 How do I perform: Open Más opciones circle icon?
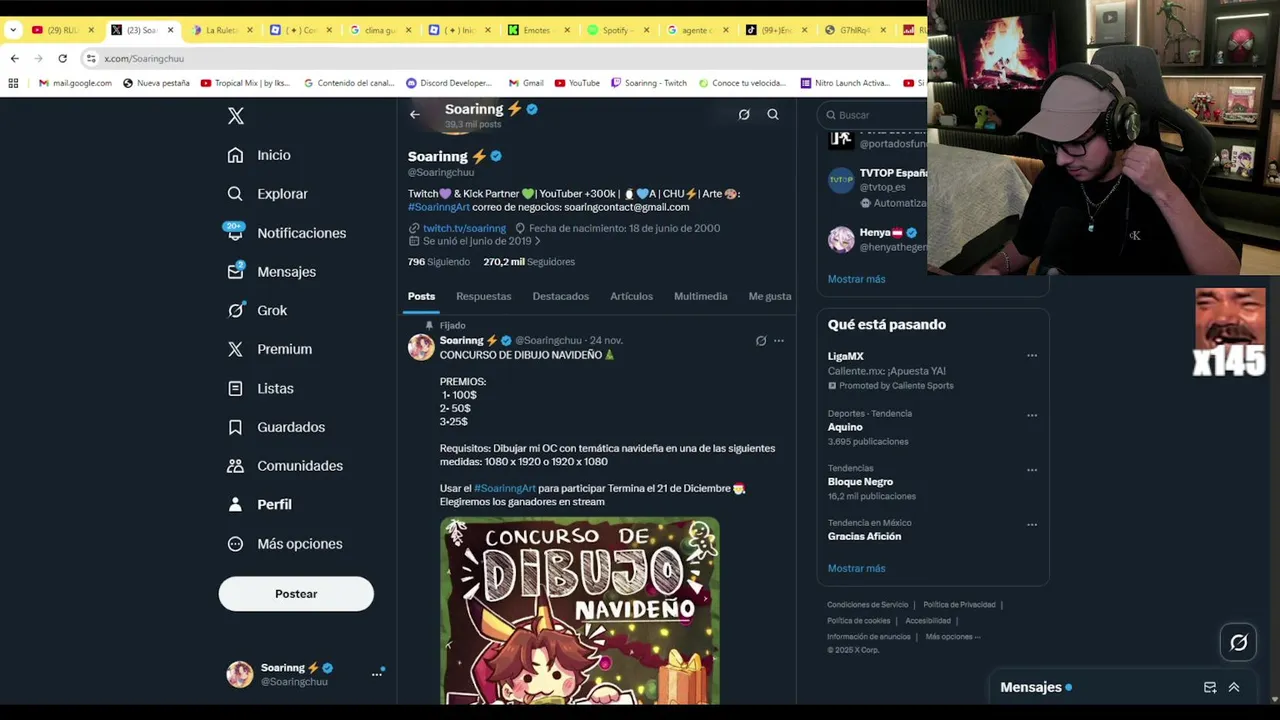click(235, 544)
